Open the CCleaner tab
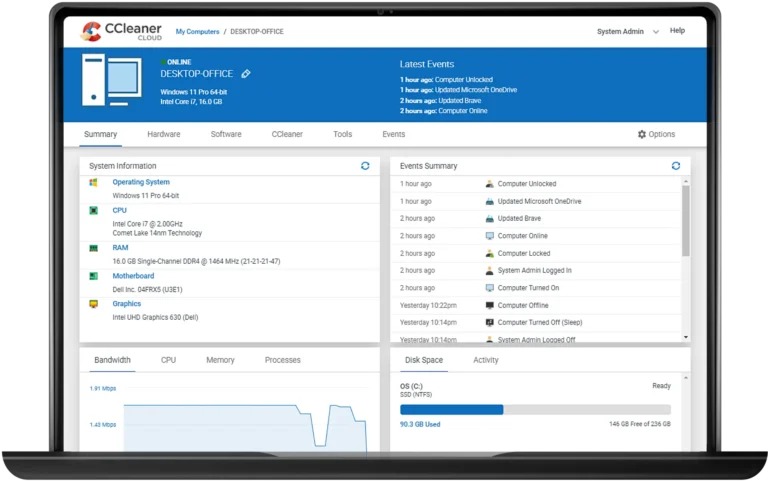The image size is (768, 481). tap(287, 134)
